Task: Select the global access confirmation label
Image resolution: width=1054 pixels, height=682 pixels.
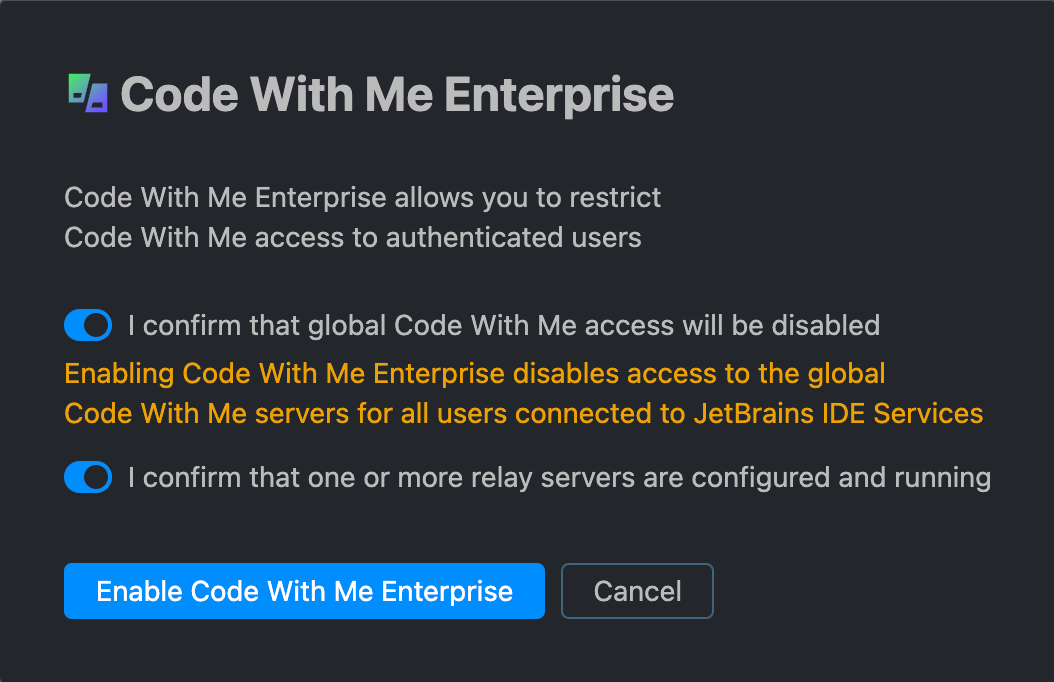Action: pyautogui.click(x=500, y=325)
